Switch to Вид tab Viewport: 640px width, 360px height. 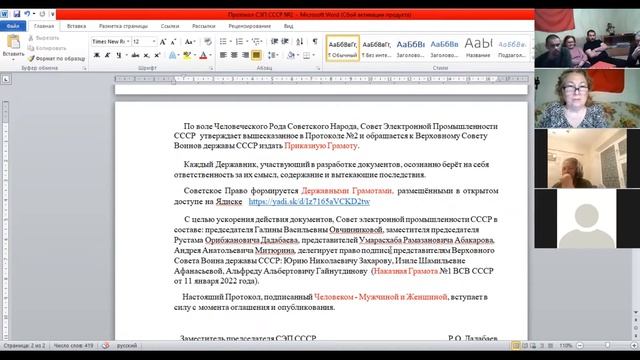click(288, 26)
